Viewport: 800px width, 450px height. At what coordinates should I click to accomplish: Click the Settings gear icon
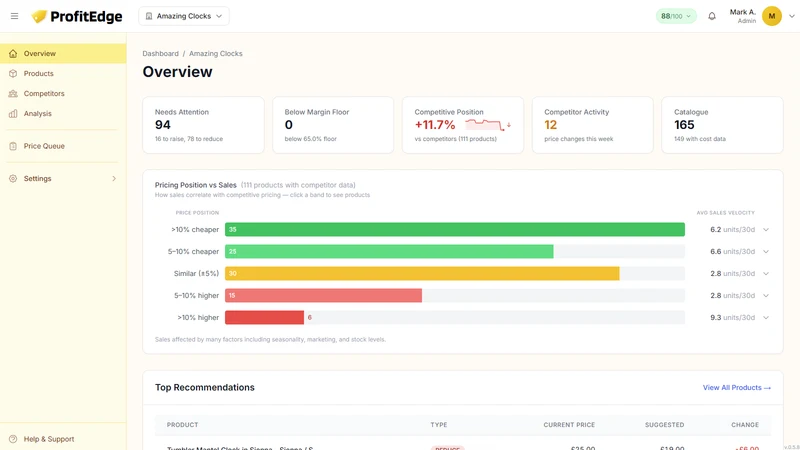point(13,179)
